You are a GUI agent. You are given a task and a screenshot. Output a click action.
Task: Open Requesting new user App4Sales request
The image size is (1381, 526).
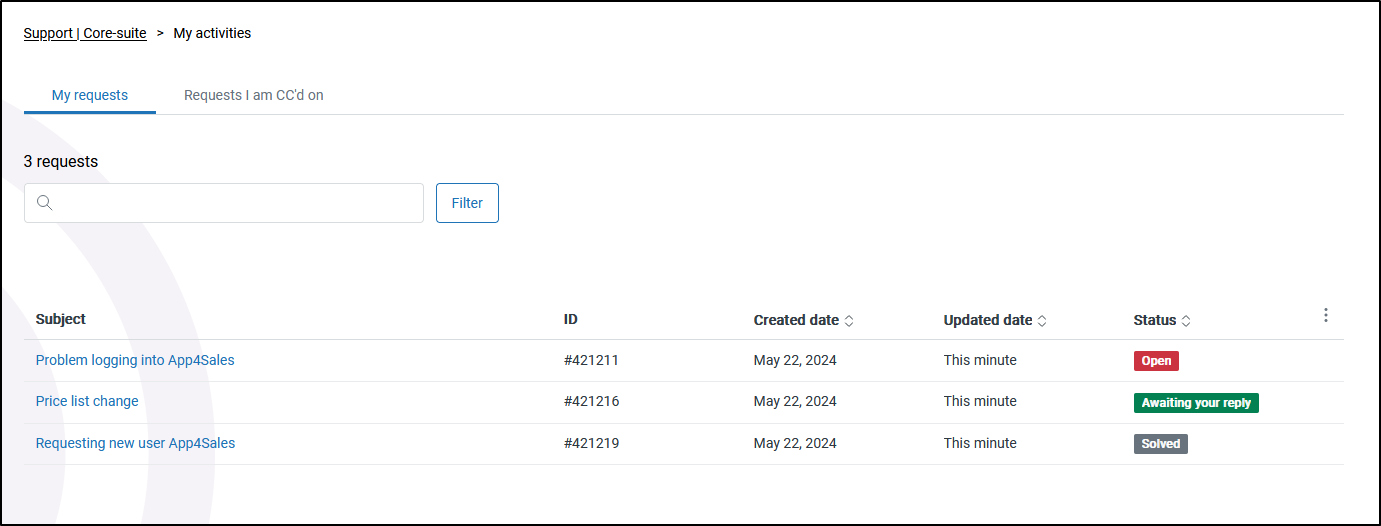pos(135,443)
